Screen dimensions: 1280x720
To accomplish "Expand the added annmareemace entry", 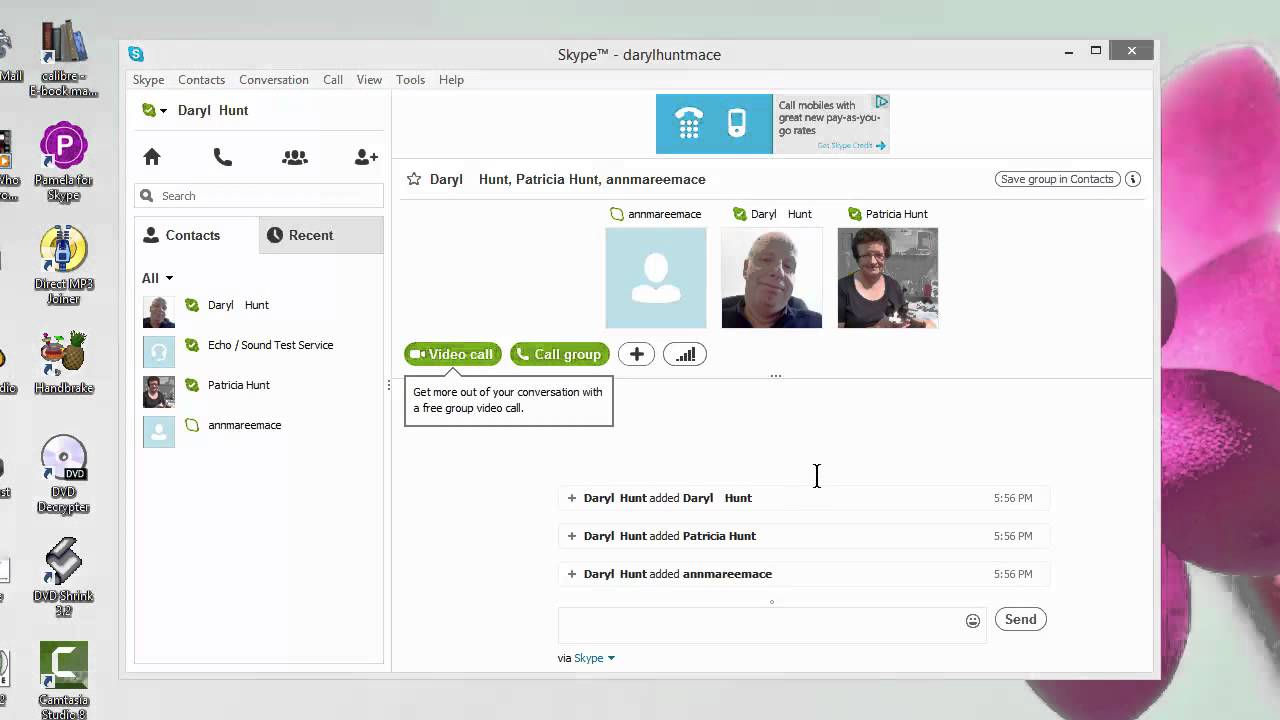I will (x=572, y=574).
